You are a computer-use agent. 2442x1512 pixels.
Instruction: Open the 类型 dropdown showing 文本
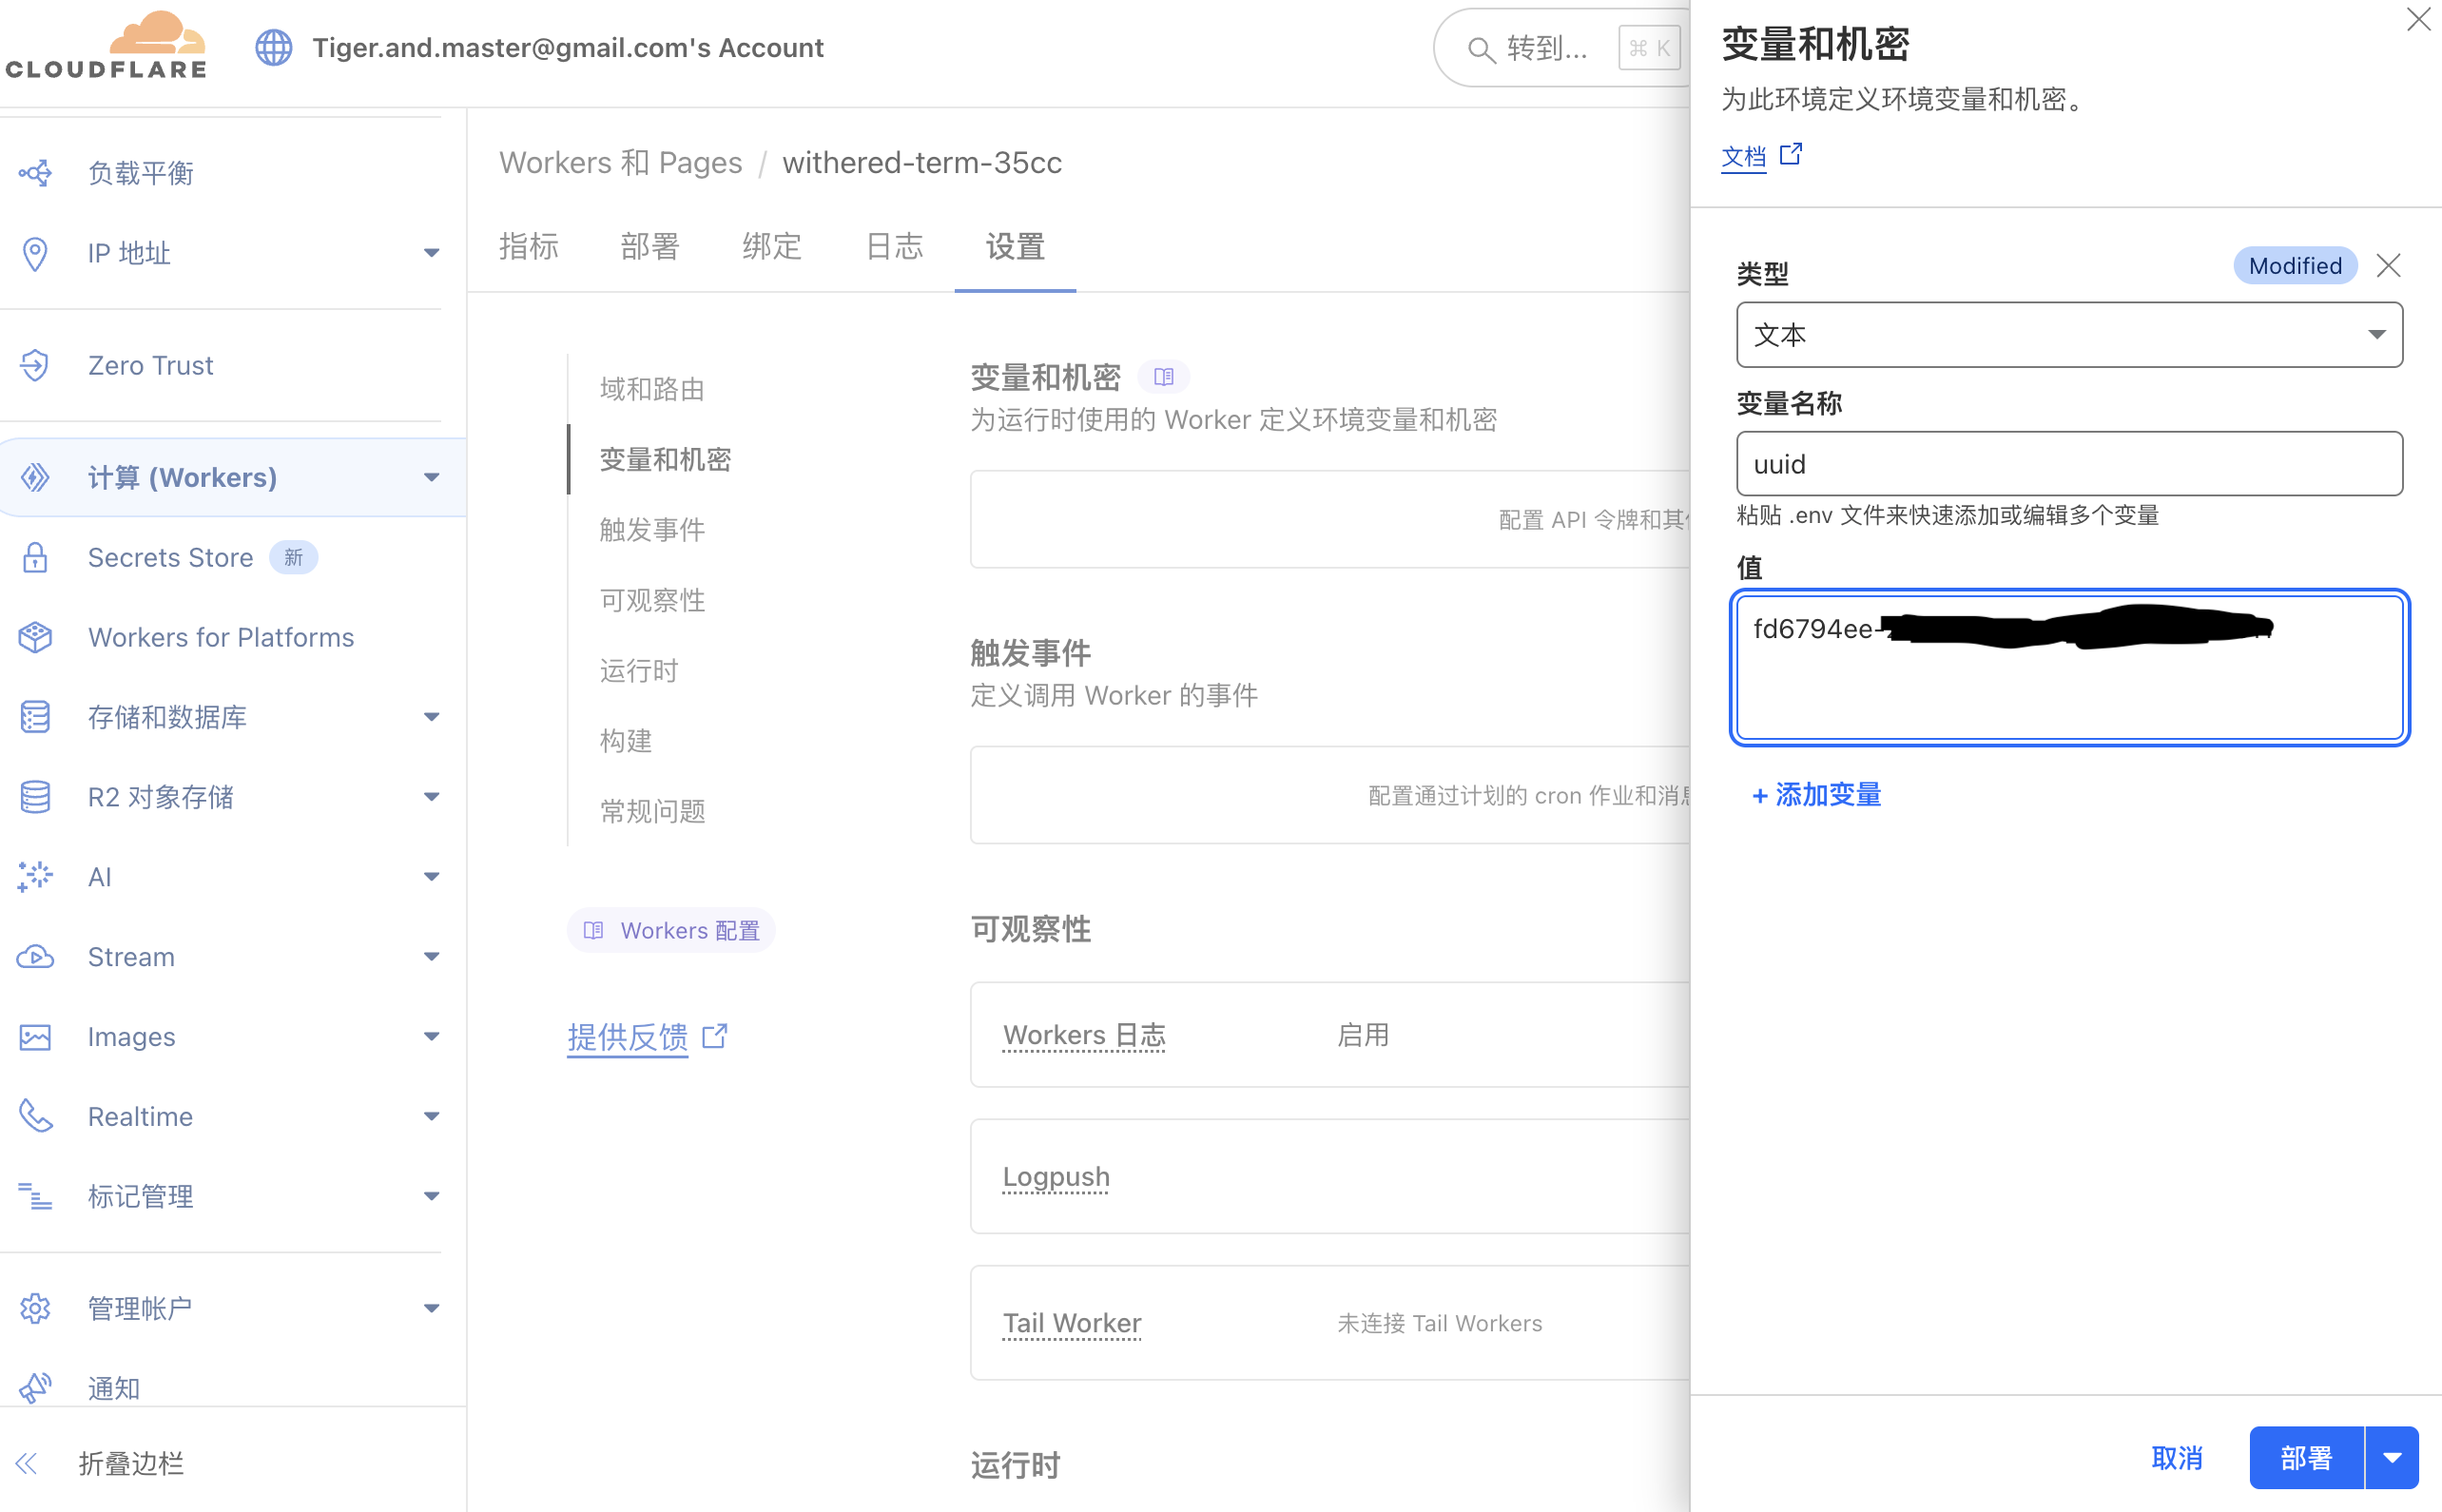(x=2069, y=335)
